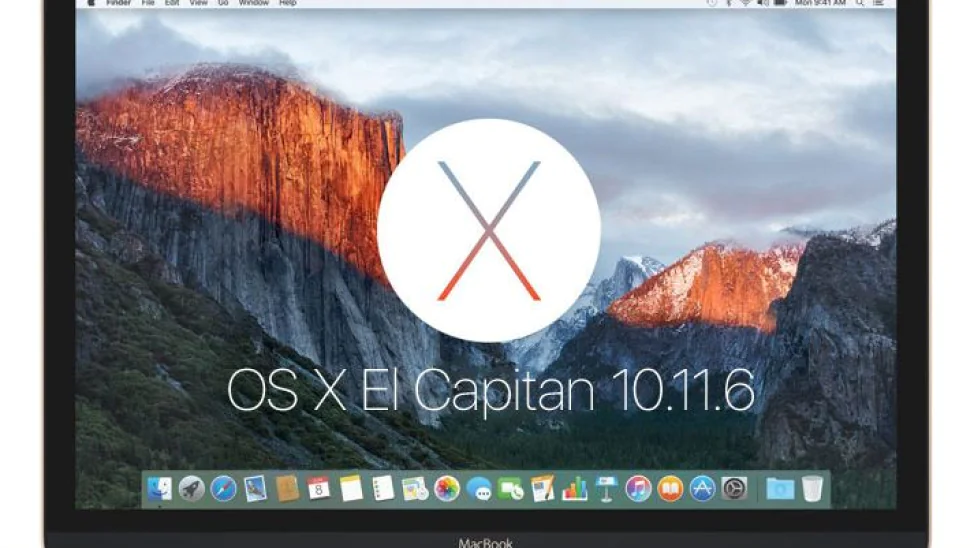Open Safari compass icon in dock
The height and width of the screenshot is (548, 974).
pyautogui.click(x=223, y=489)
